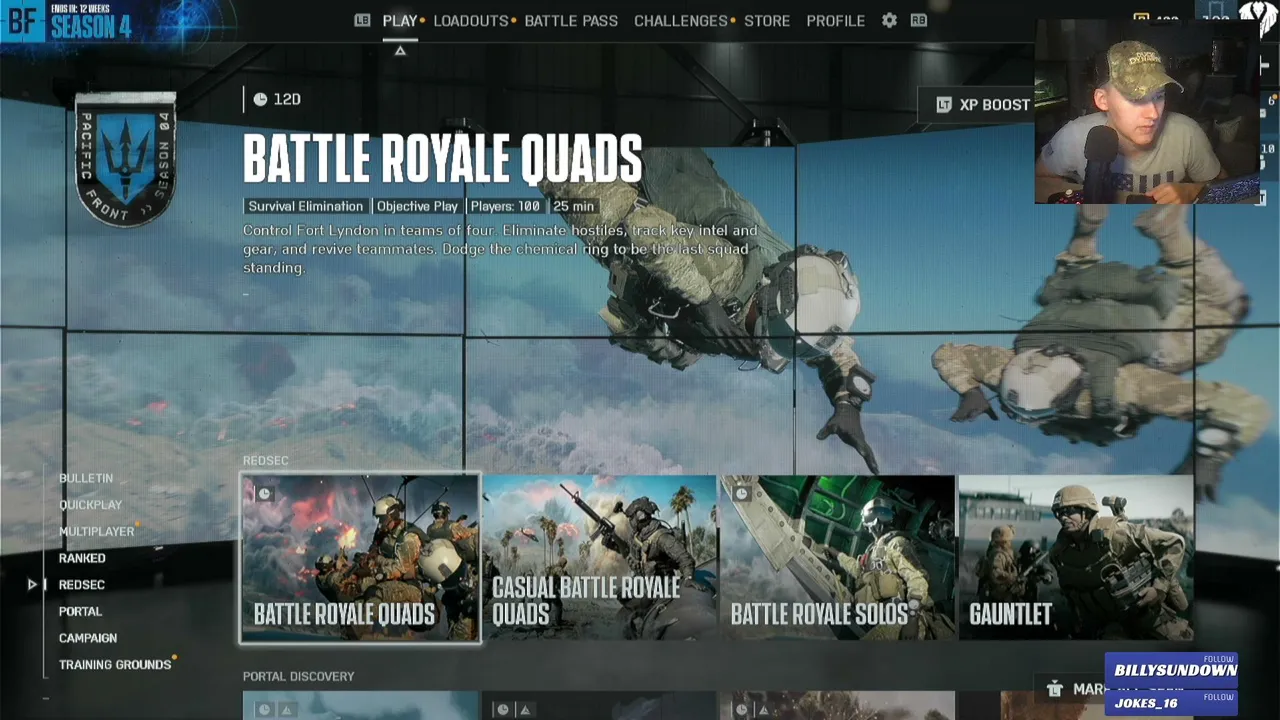Viewport: 1280px width, 720px height.
Task: Click the LT trigger icon beside XP Boost
Action: (x=943, y=105)
